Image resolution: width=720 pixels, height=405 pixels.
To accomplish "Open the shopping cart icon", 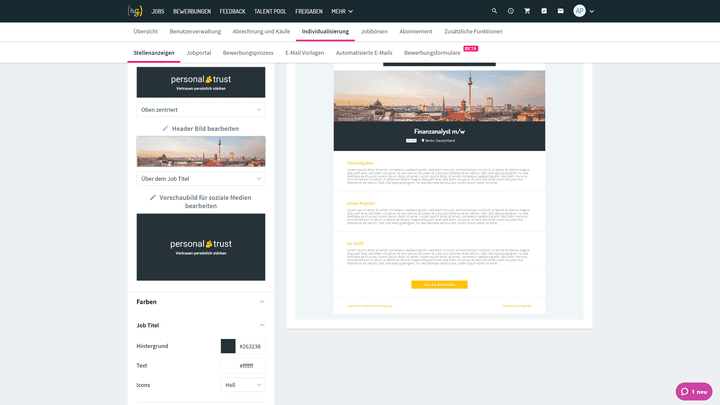I will point(527,11).
